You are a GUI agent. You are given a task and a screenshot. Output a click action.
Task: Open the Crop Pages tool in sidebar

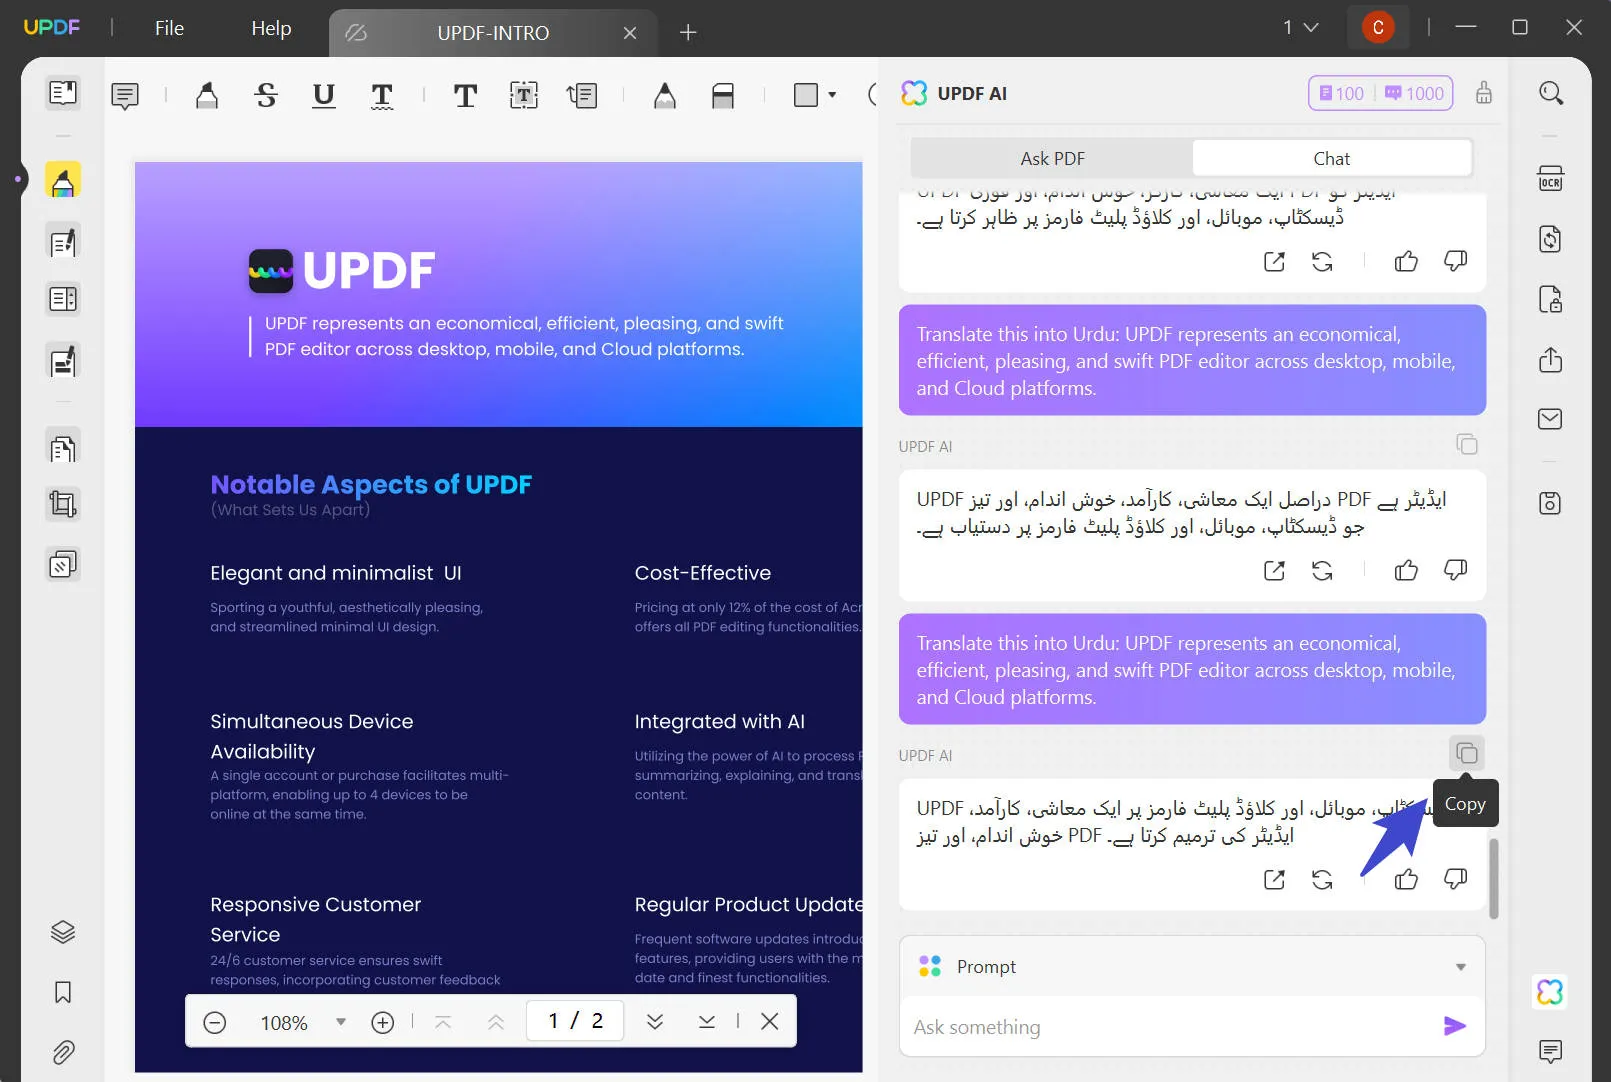[x=63, y=504]
